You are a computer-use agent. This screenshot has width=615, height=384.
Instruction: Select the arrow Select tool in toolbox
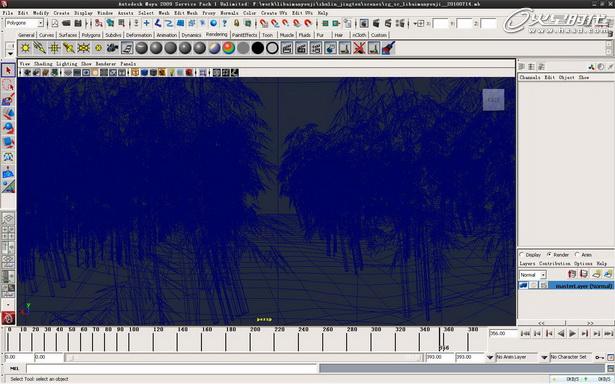(x=8, y=71)
